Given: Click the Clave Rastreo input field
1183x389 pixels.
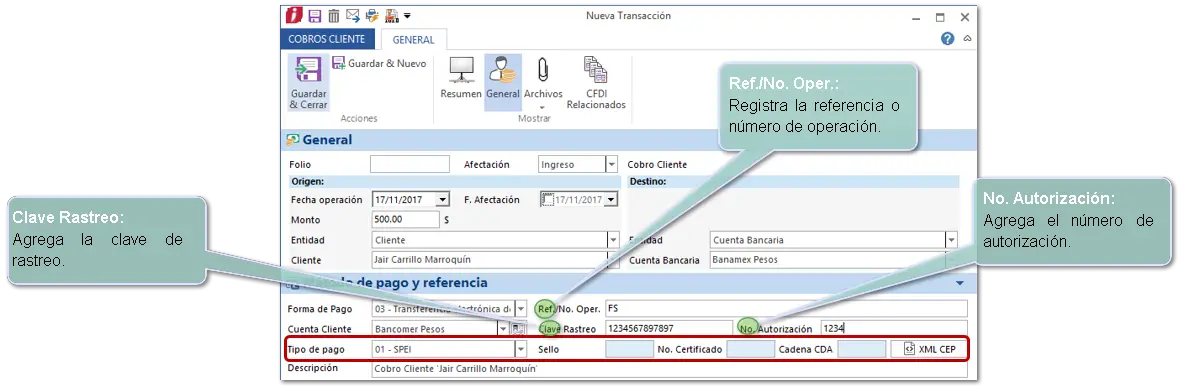Looking at the screenshot, I should pos(668,329).
